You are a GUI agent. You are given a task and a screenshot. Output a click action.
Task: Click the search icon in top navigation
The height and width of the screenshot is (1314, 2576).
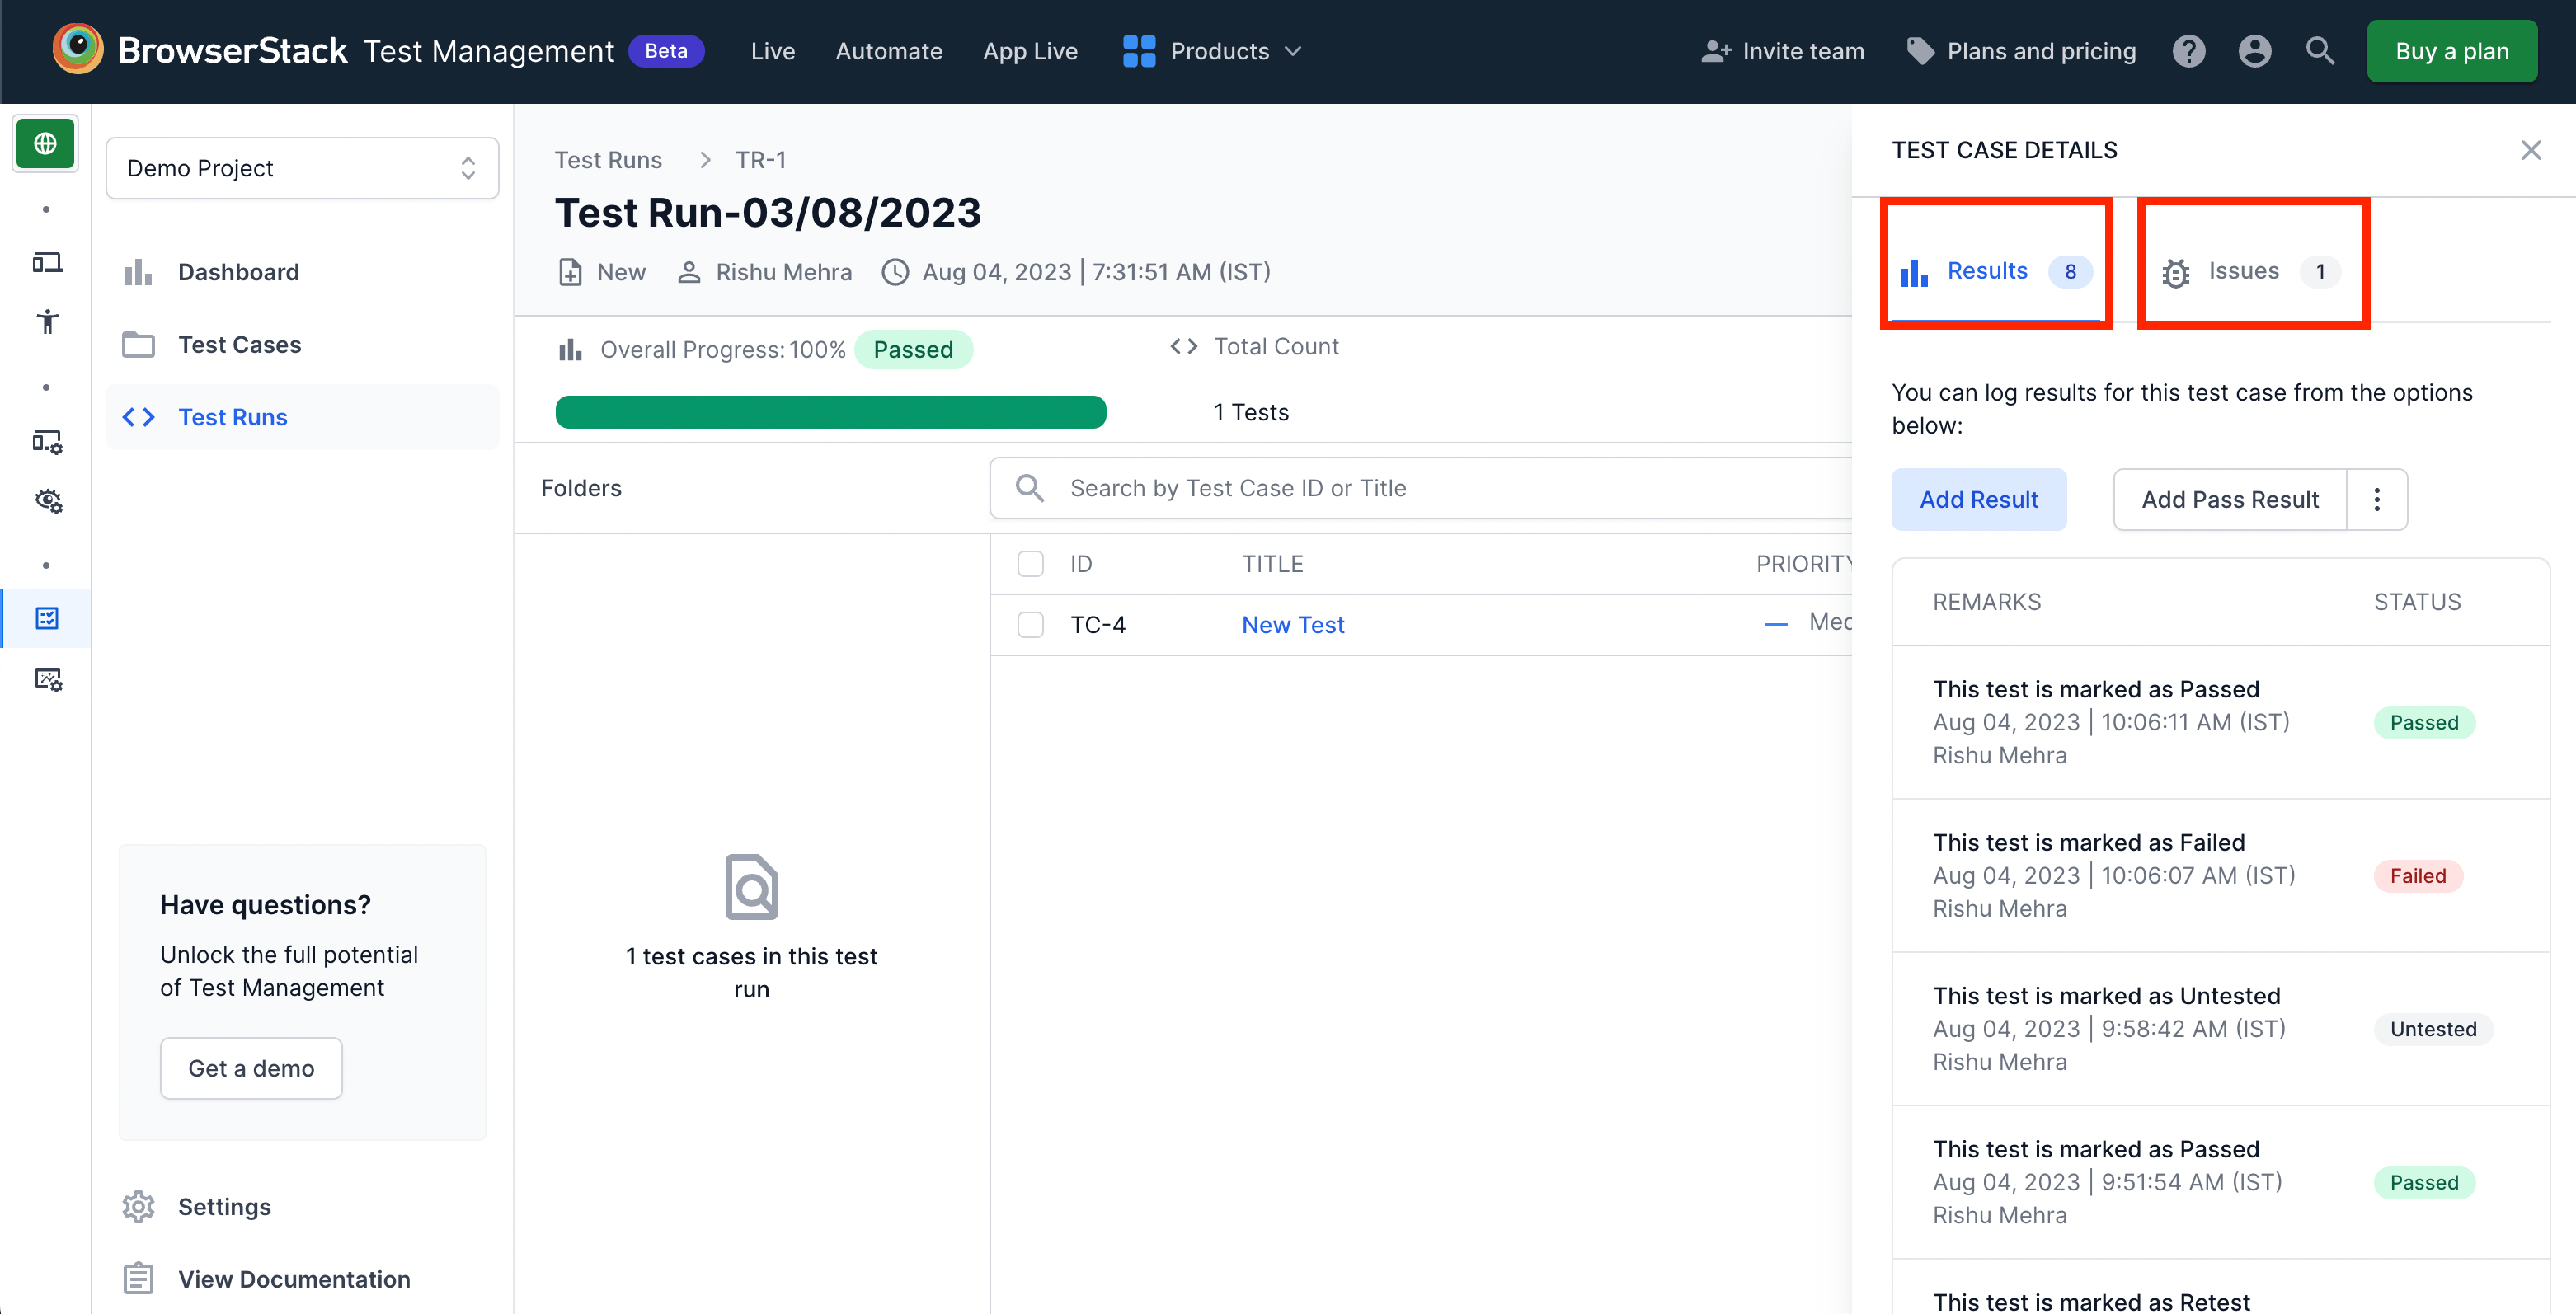(x=2321, y=50)
